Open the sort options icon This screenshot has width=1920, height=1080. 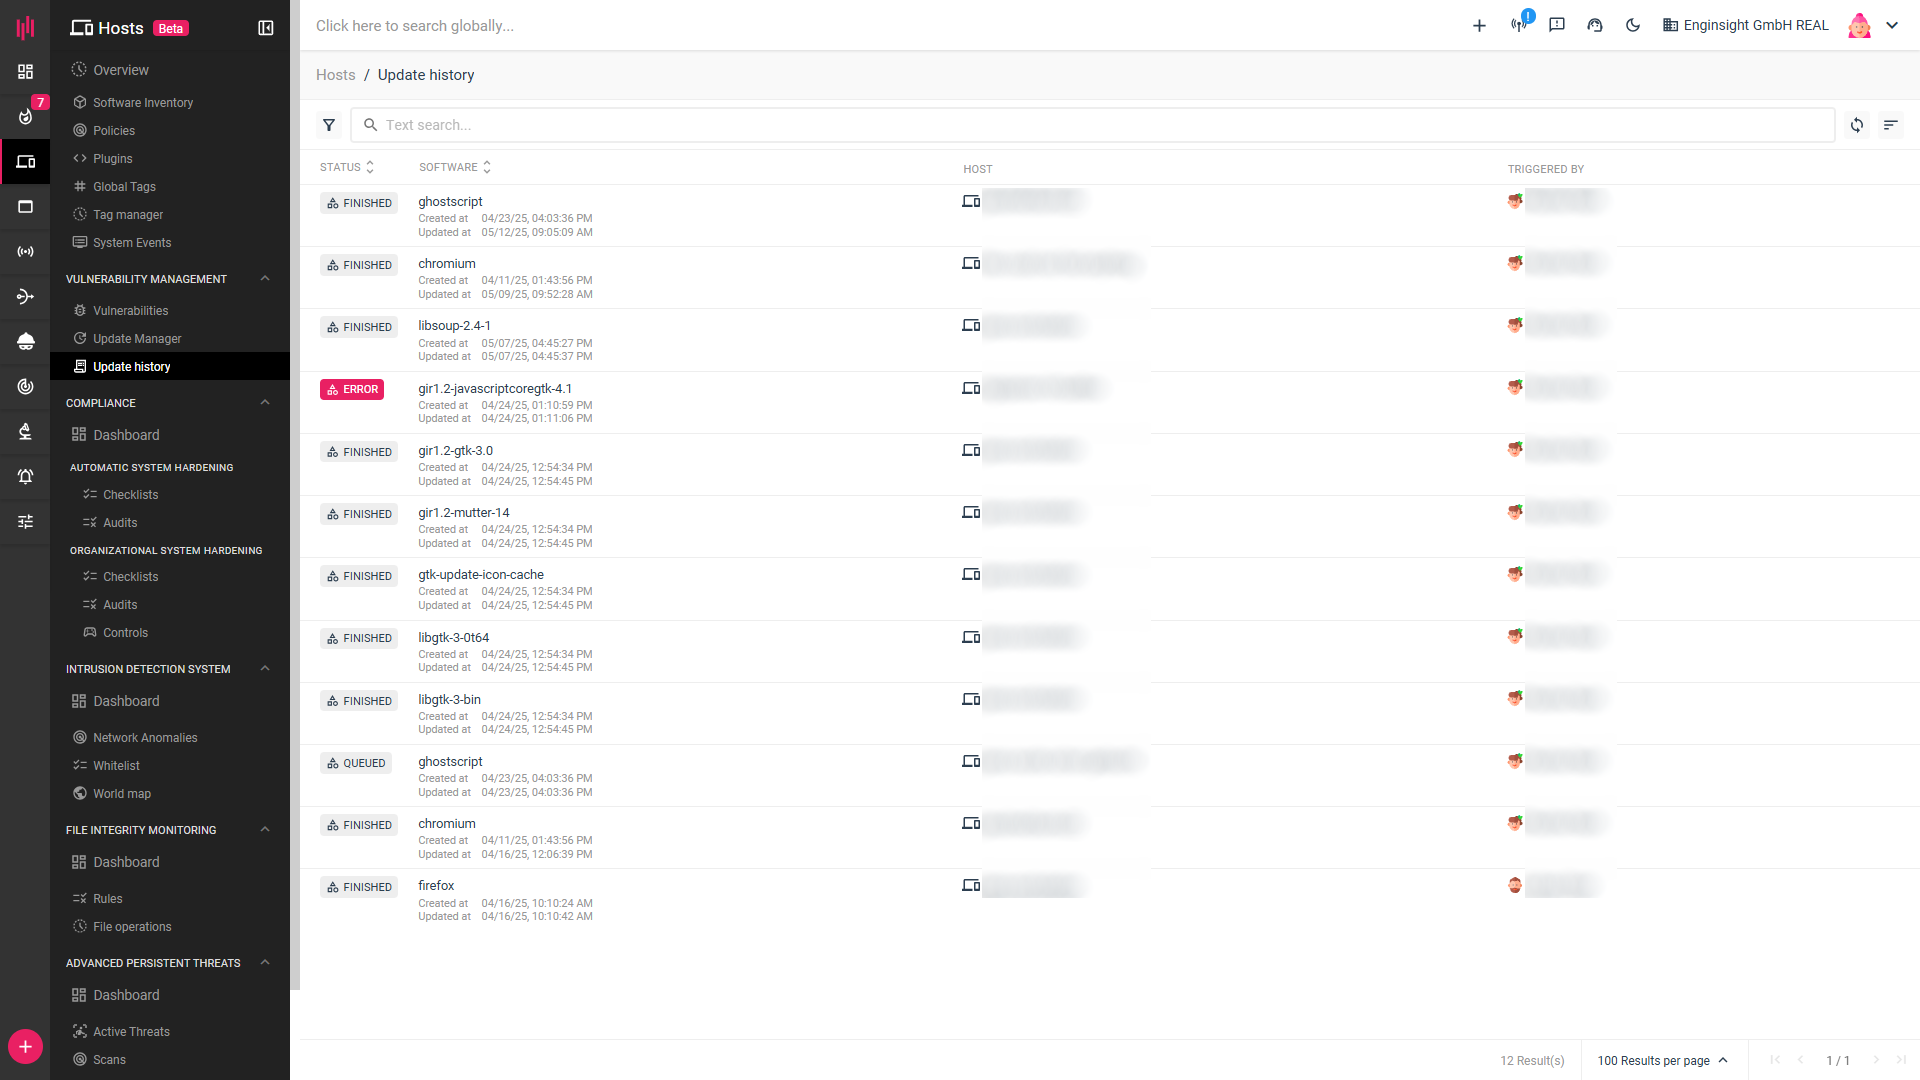[x=1891, y=125]
